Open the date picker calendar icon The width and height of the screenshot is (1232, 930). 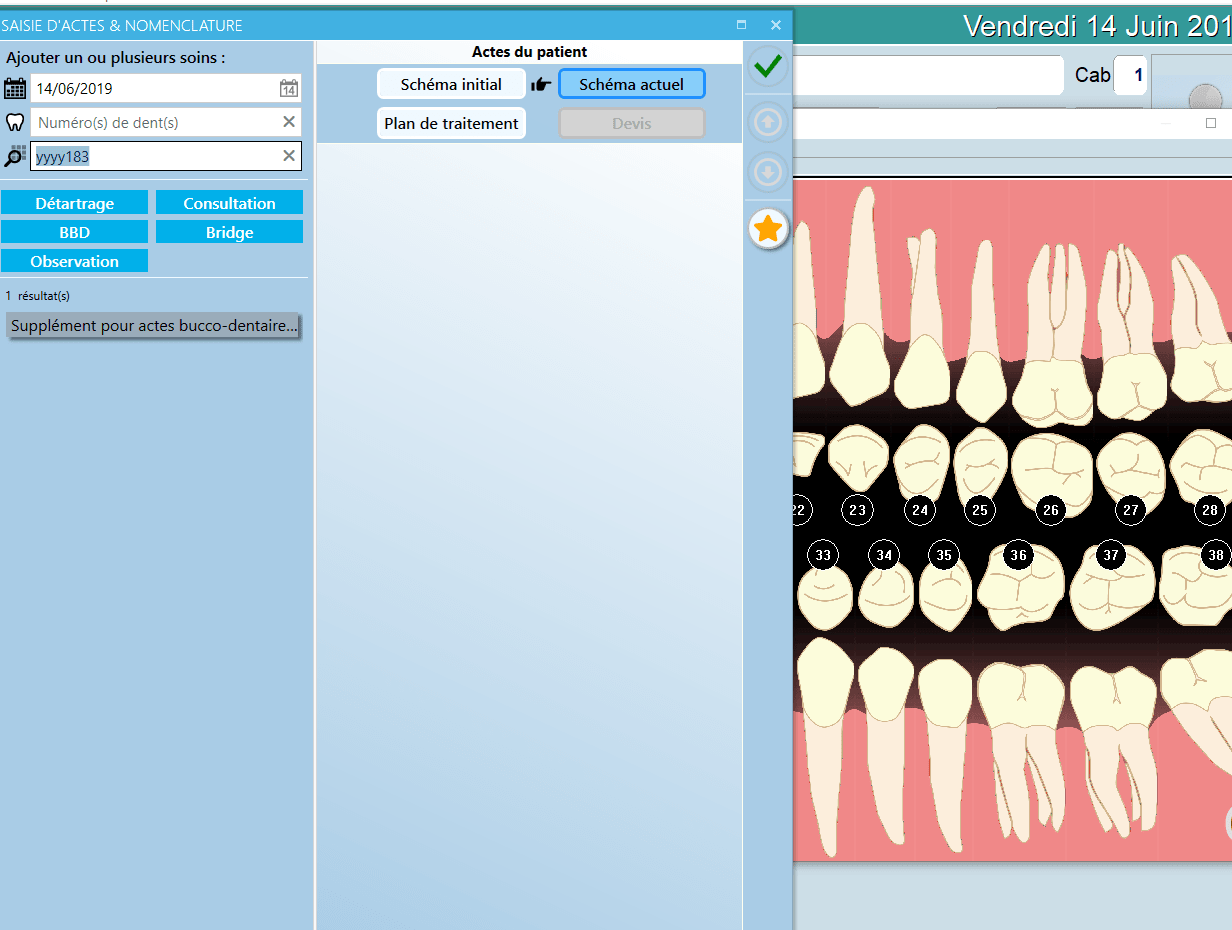coord(288,88)
